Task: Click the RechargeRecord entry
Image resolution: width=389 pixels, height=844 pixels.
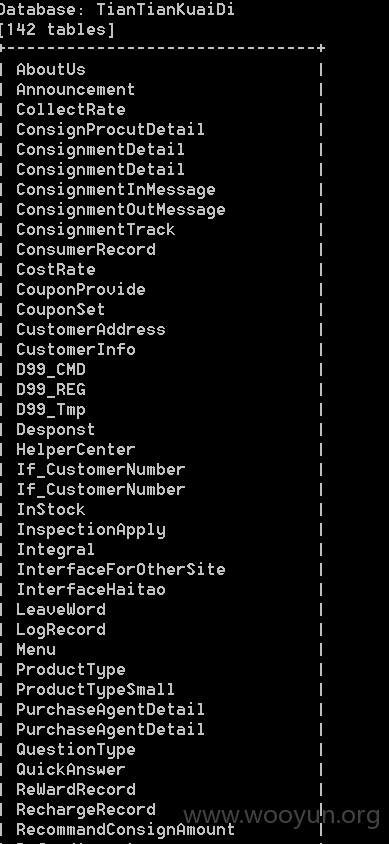Action: pos(86,810)
